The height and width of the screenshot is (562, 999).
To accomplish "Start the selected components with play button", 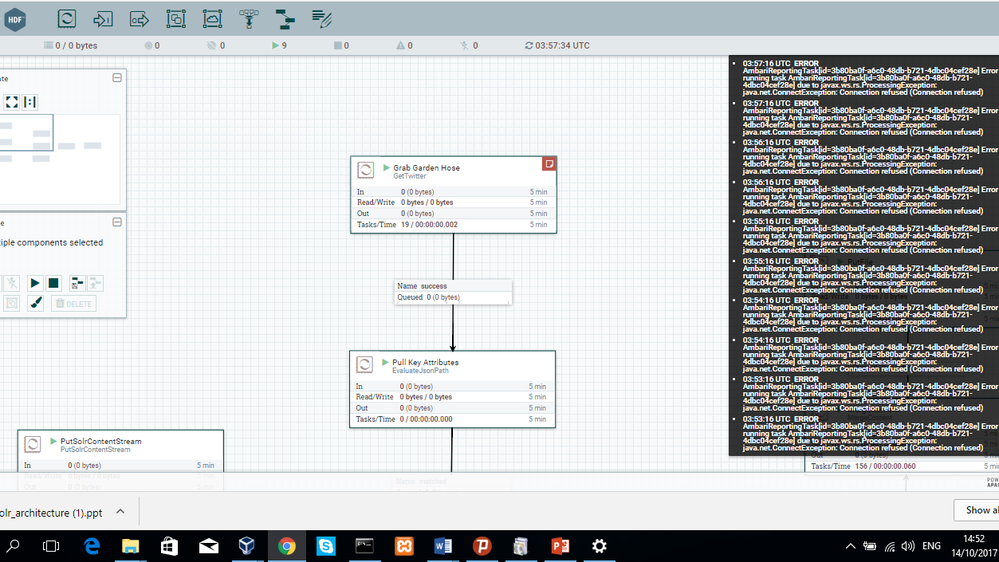I will point(35,284).
